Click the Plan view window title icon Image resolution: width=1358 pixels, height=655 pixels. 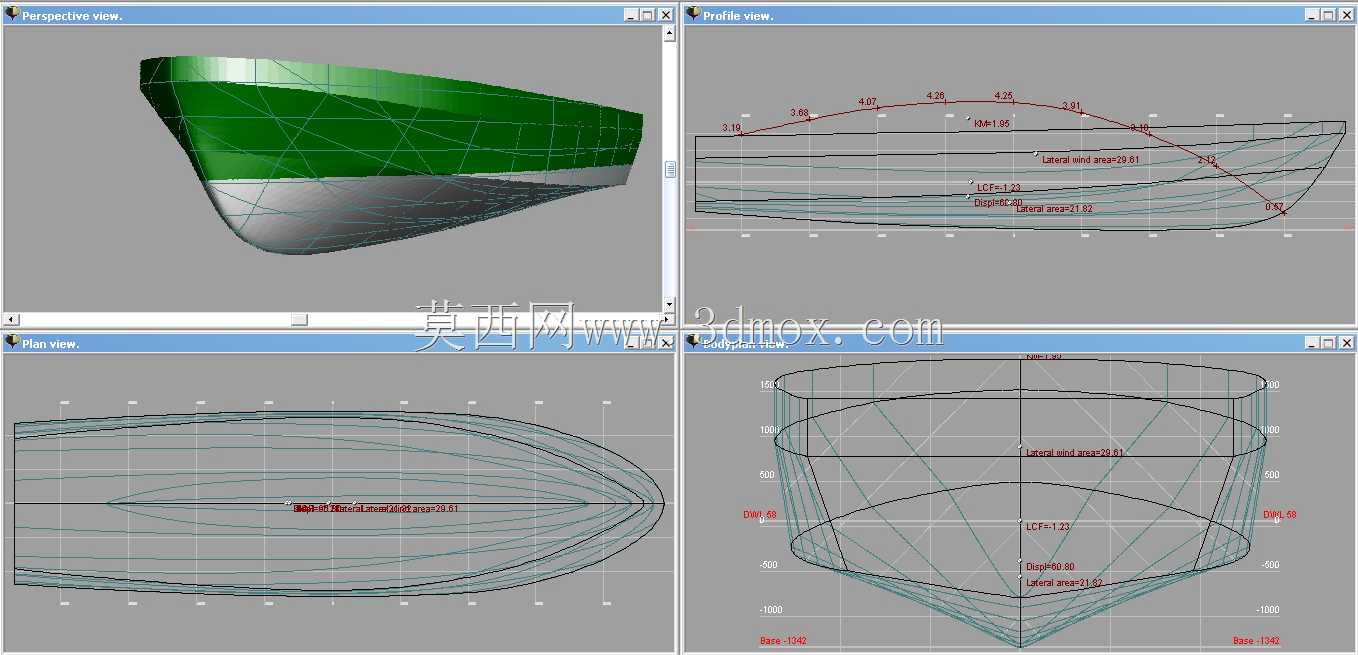click(x=12, y=342)
